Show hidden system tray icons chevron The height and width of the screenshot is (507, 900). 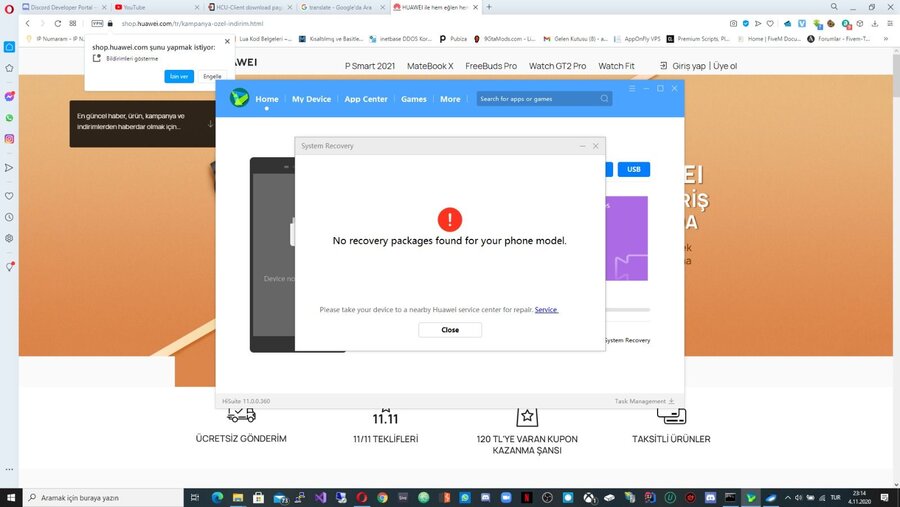tap(787, 497)
